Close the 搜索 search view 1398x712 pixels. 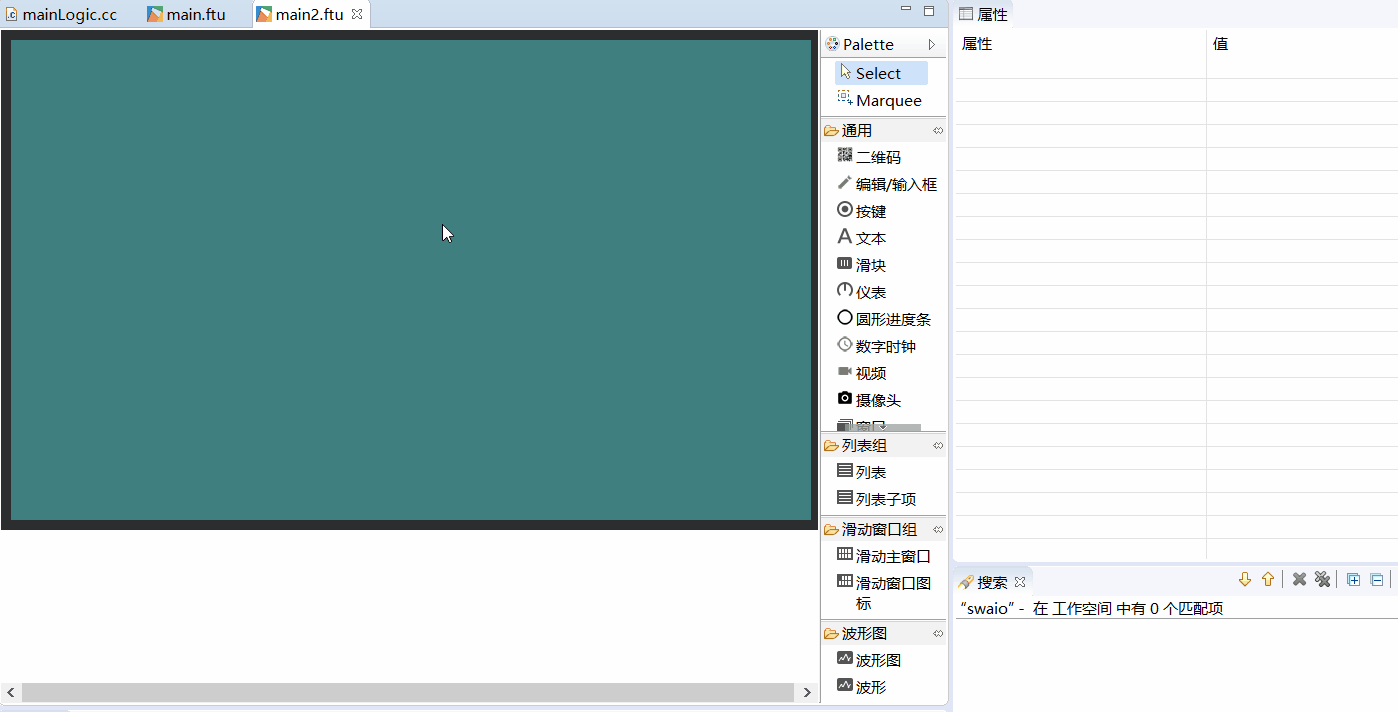pos(1020,582)
